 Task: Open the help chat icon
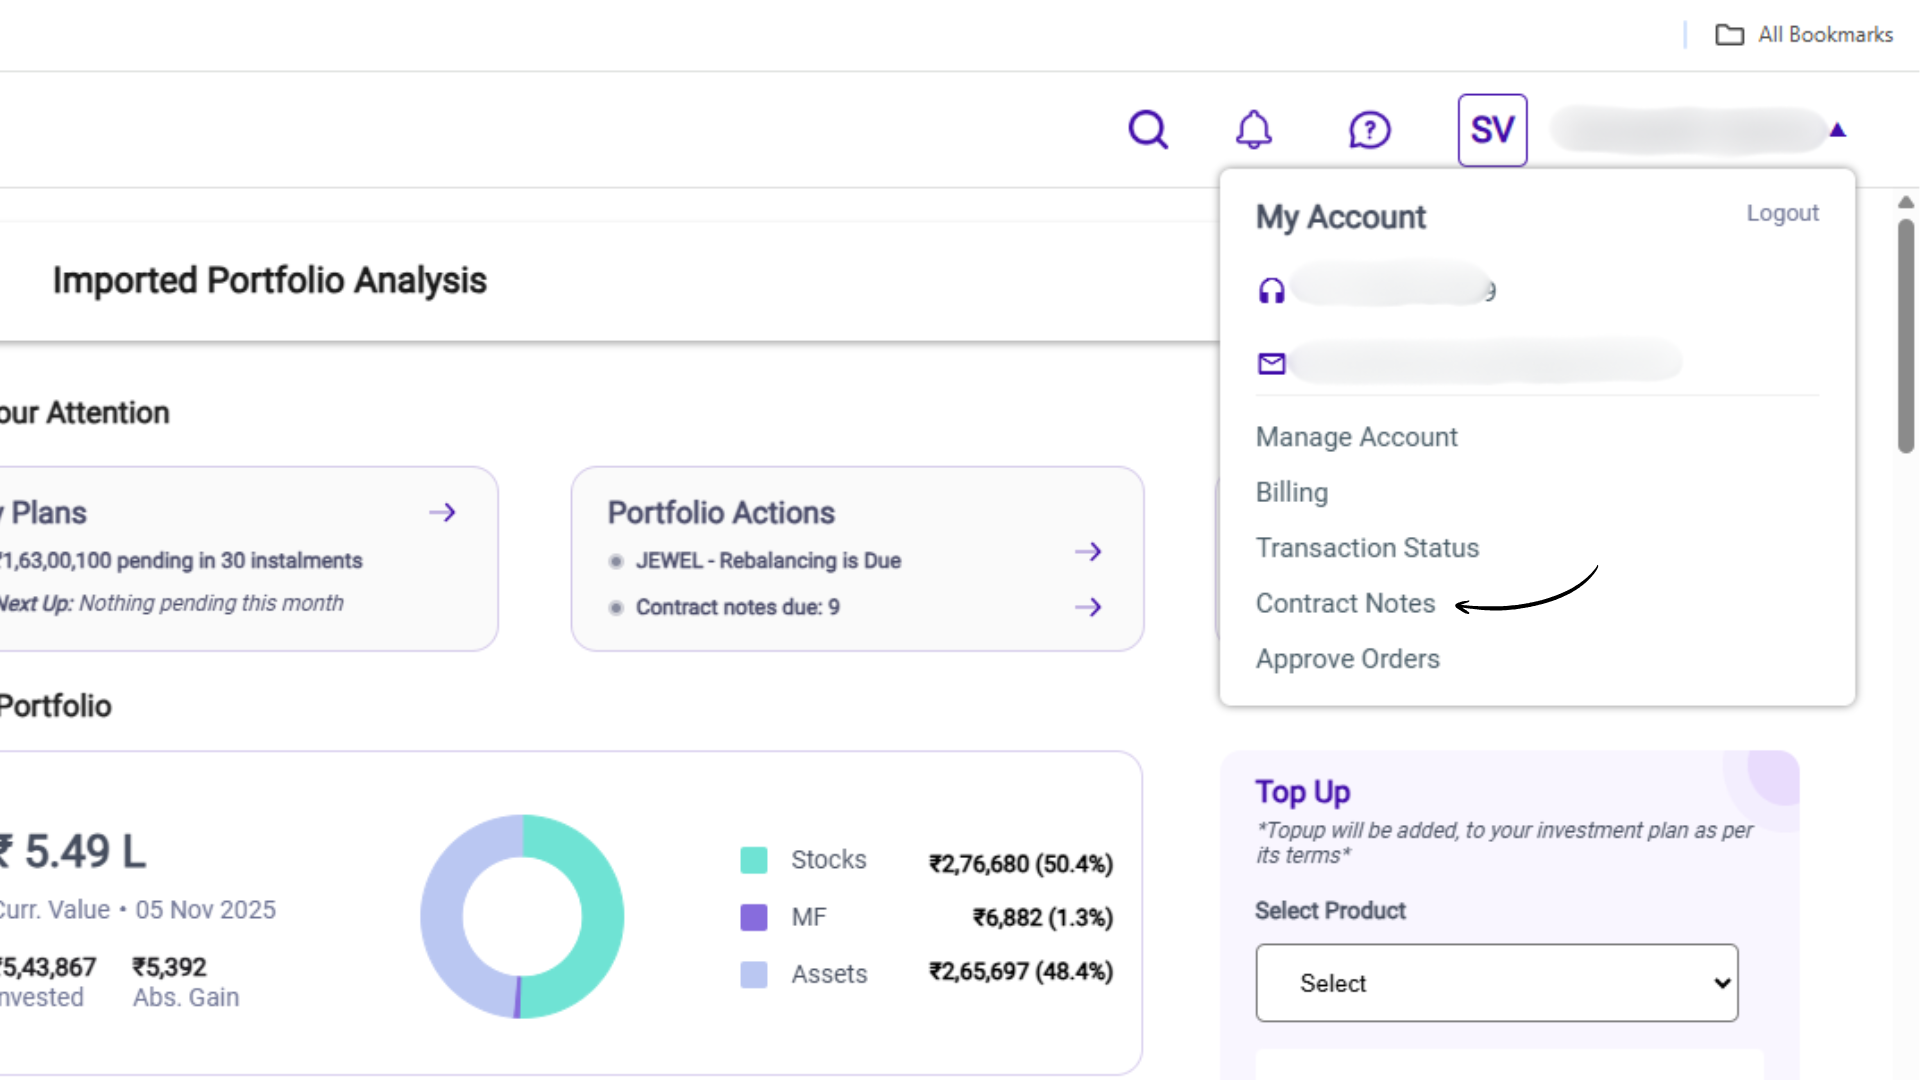pos(1369,130)
